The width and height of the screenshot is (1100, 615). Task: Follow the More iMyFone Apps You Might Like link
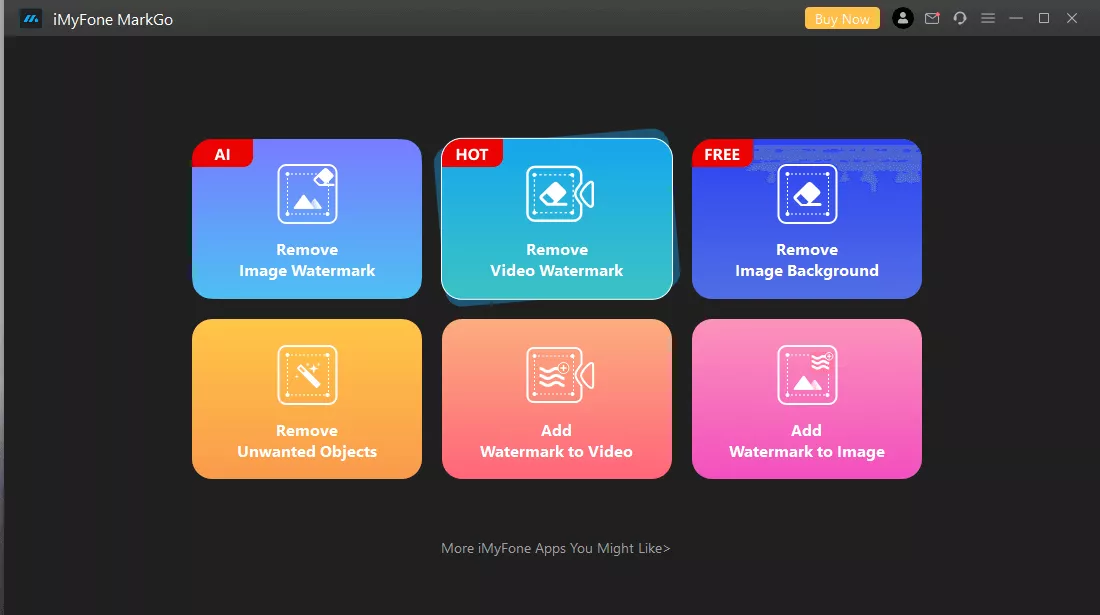556,548
